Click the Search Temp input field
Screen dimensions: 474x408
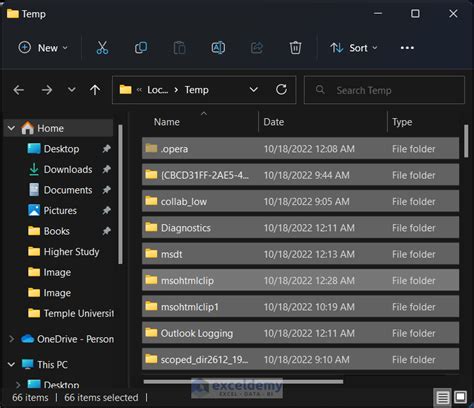coord(384,90)
